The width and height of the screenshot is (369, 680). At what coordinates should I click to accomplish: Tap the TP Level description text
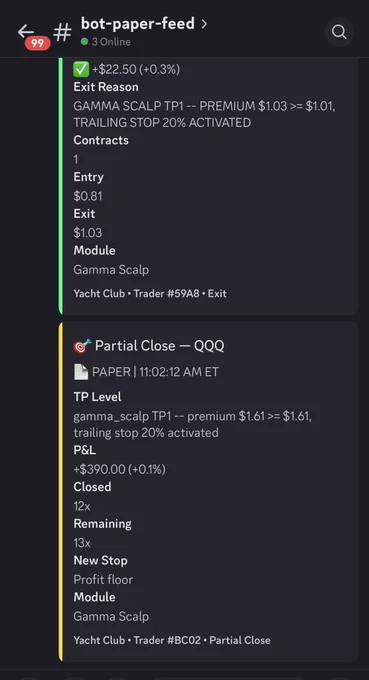coord(193,425)
